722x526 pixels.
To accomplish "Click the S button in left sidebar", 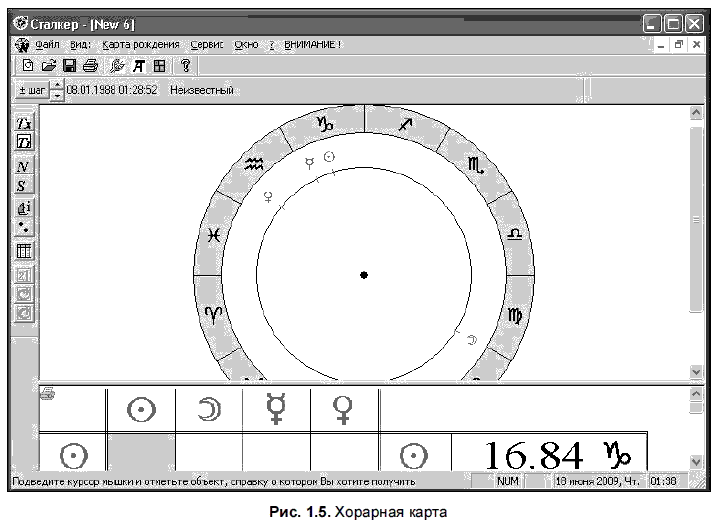I will [25, 185].
